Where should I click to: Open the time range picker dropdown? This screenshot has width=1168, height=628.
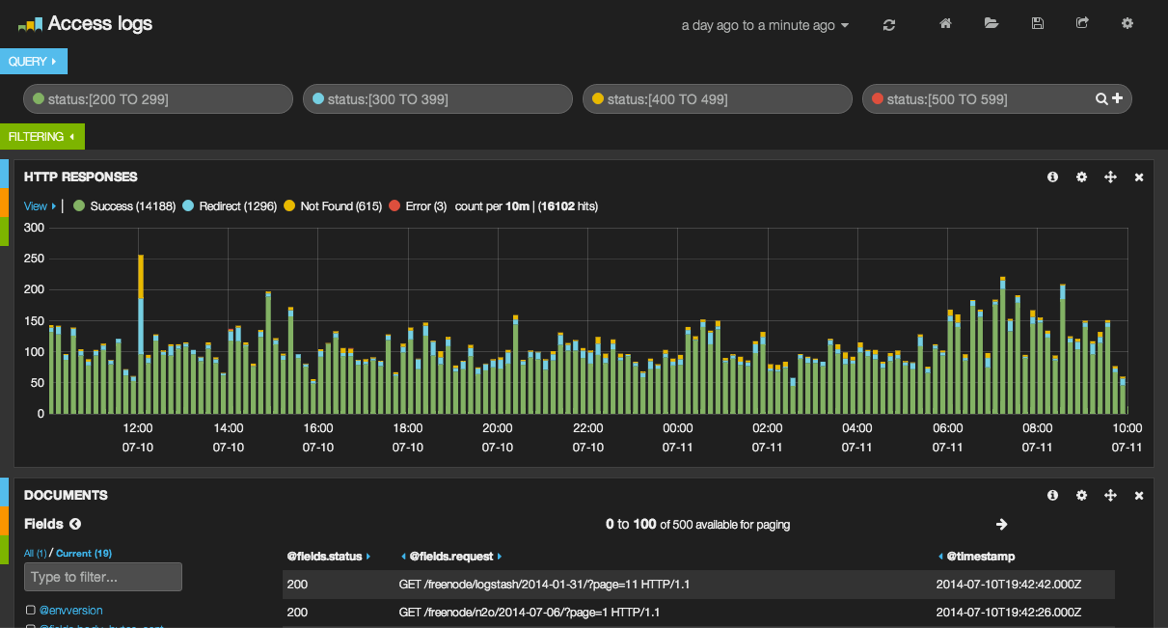click(x=765, y=25)
